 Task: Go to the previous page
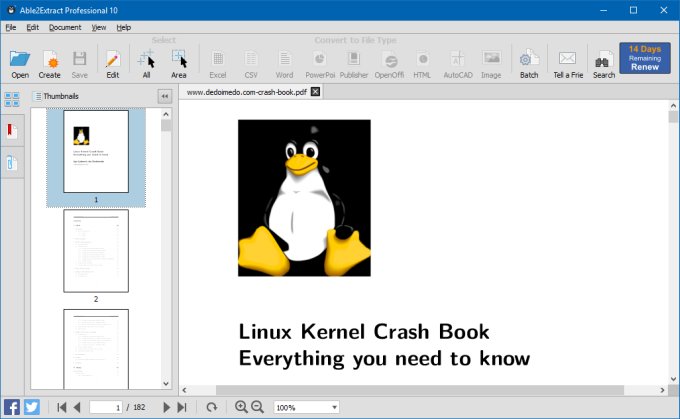(77, 407)
